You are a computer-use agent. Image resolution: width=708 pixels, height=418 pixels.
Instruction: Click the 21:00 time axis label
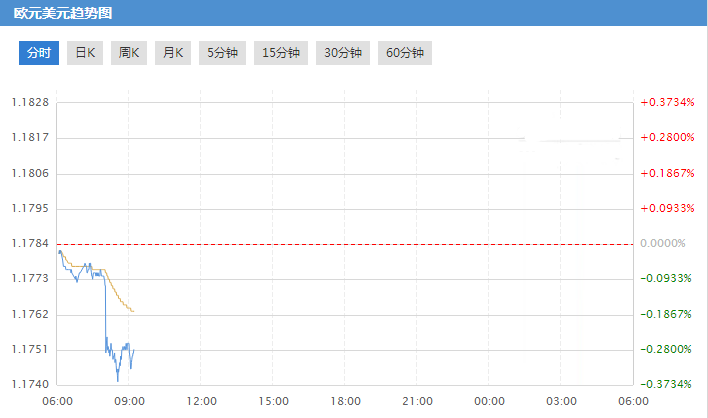click(x=417, y=401)
